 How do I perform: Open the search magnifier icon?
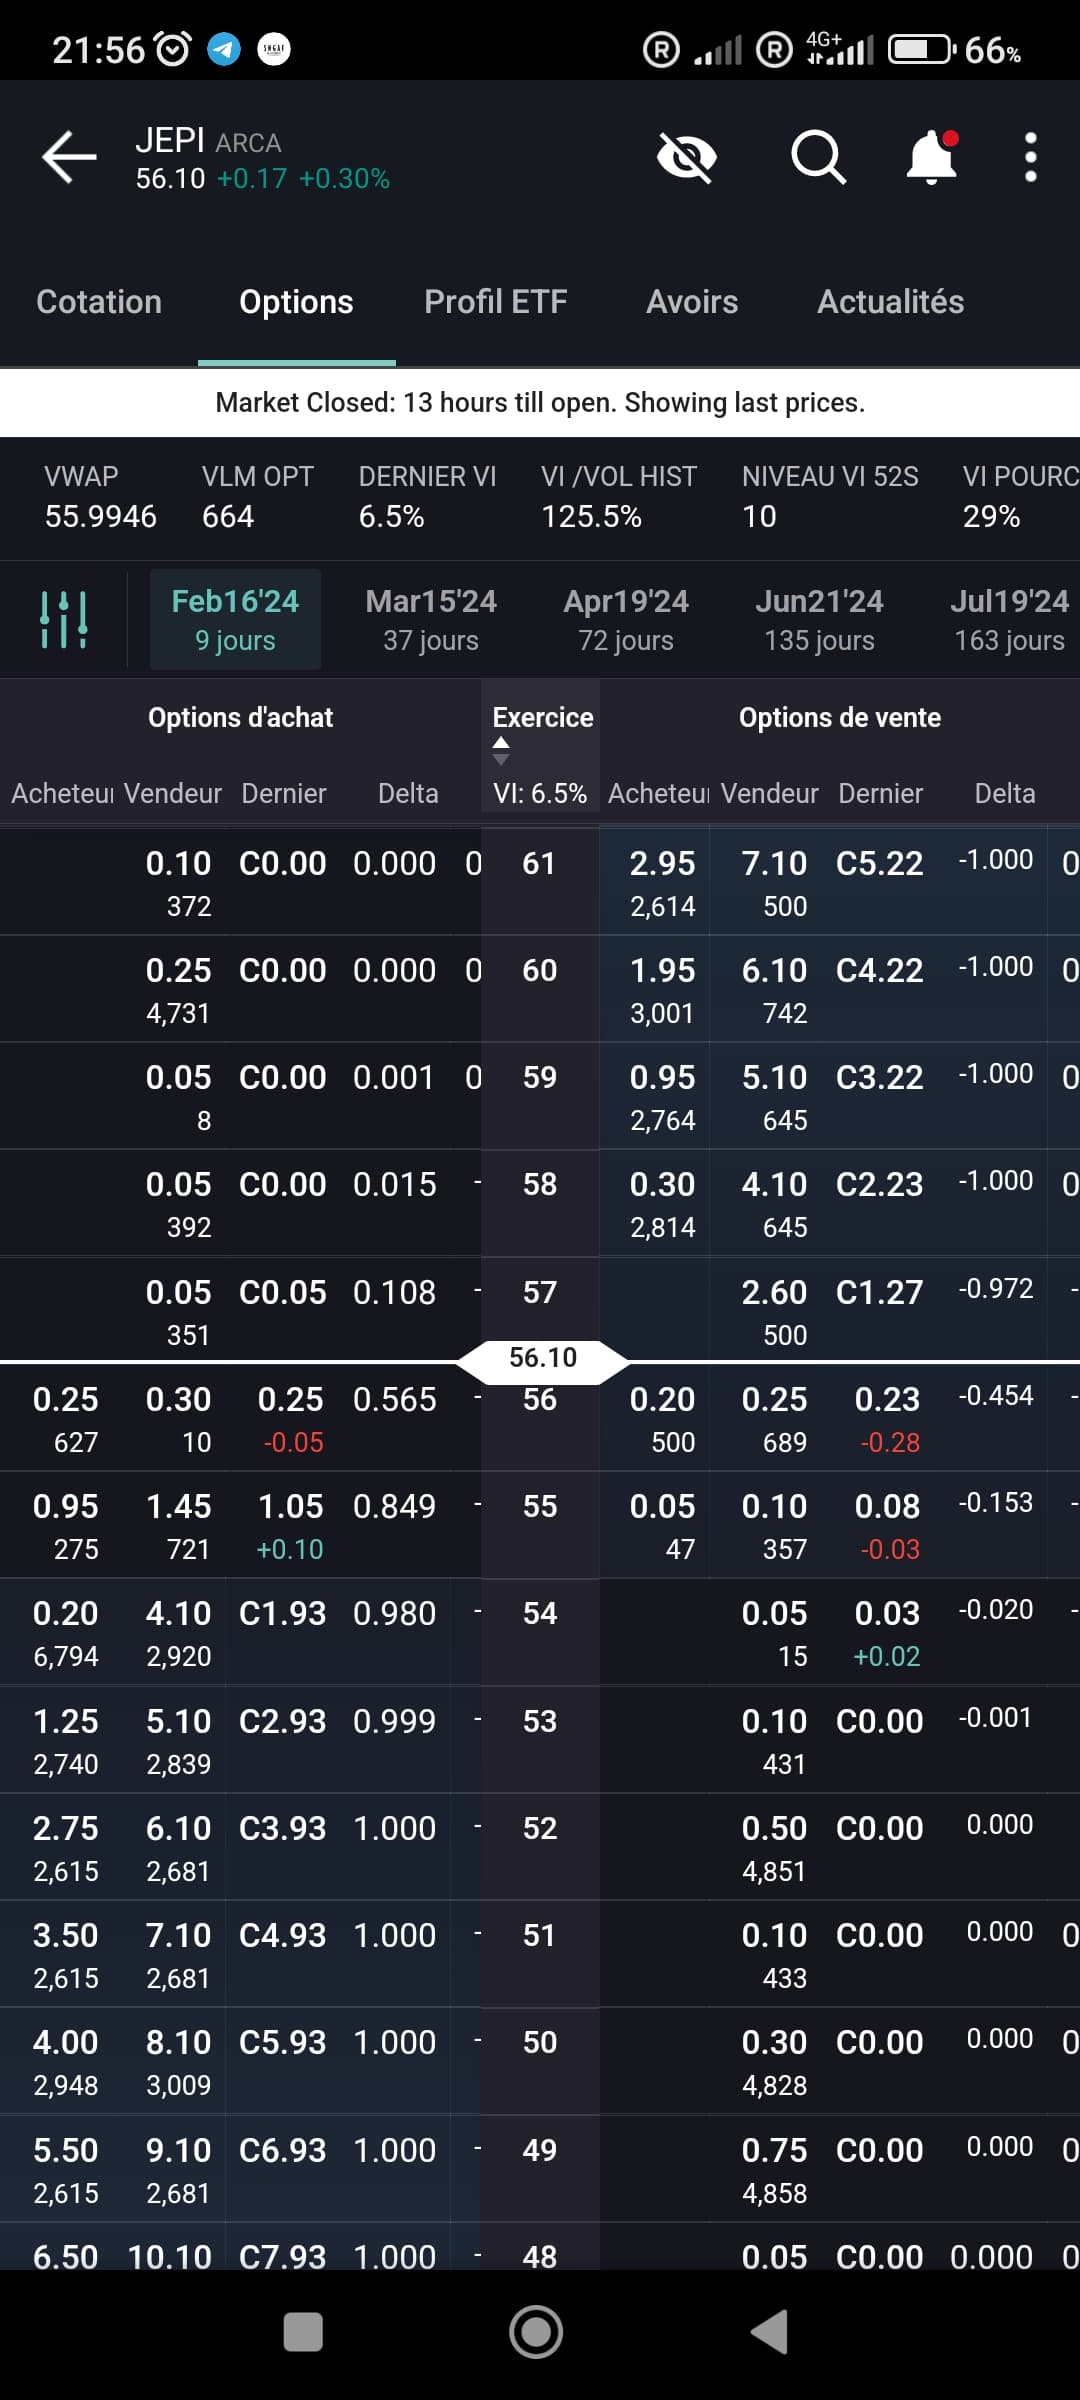(x=818, y=157)
